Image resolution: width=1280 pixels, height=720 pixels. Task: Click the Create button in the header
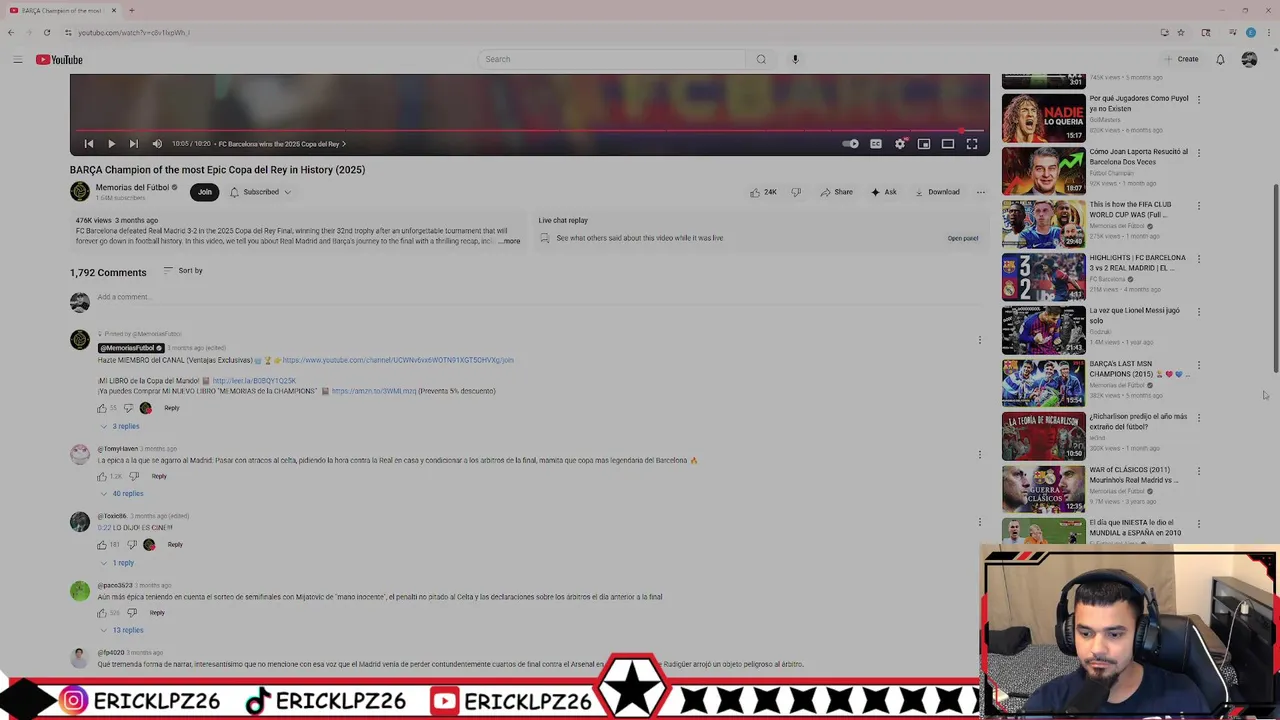coord(1181,59)
